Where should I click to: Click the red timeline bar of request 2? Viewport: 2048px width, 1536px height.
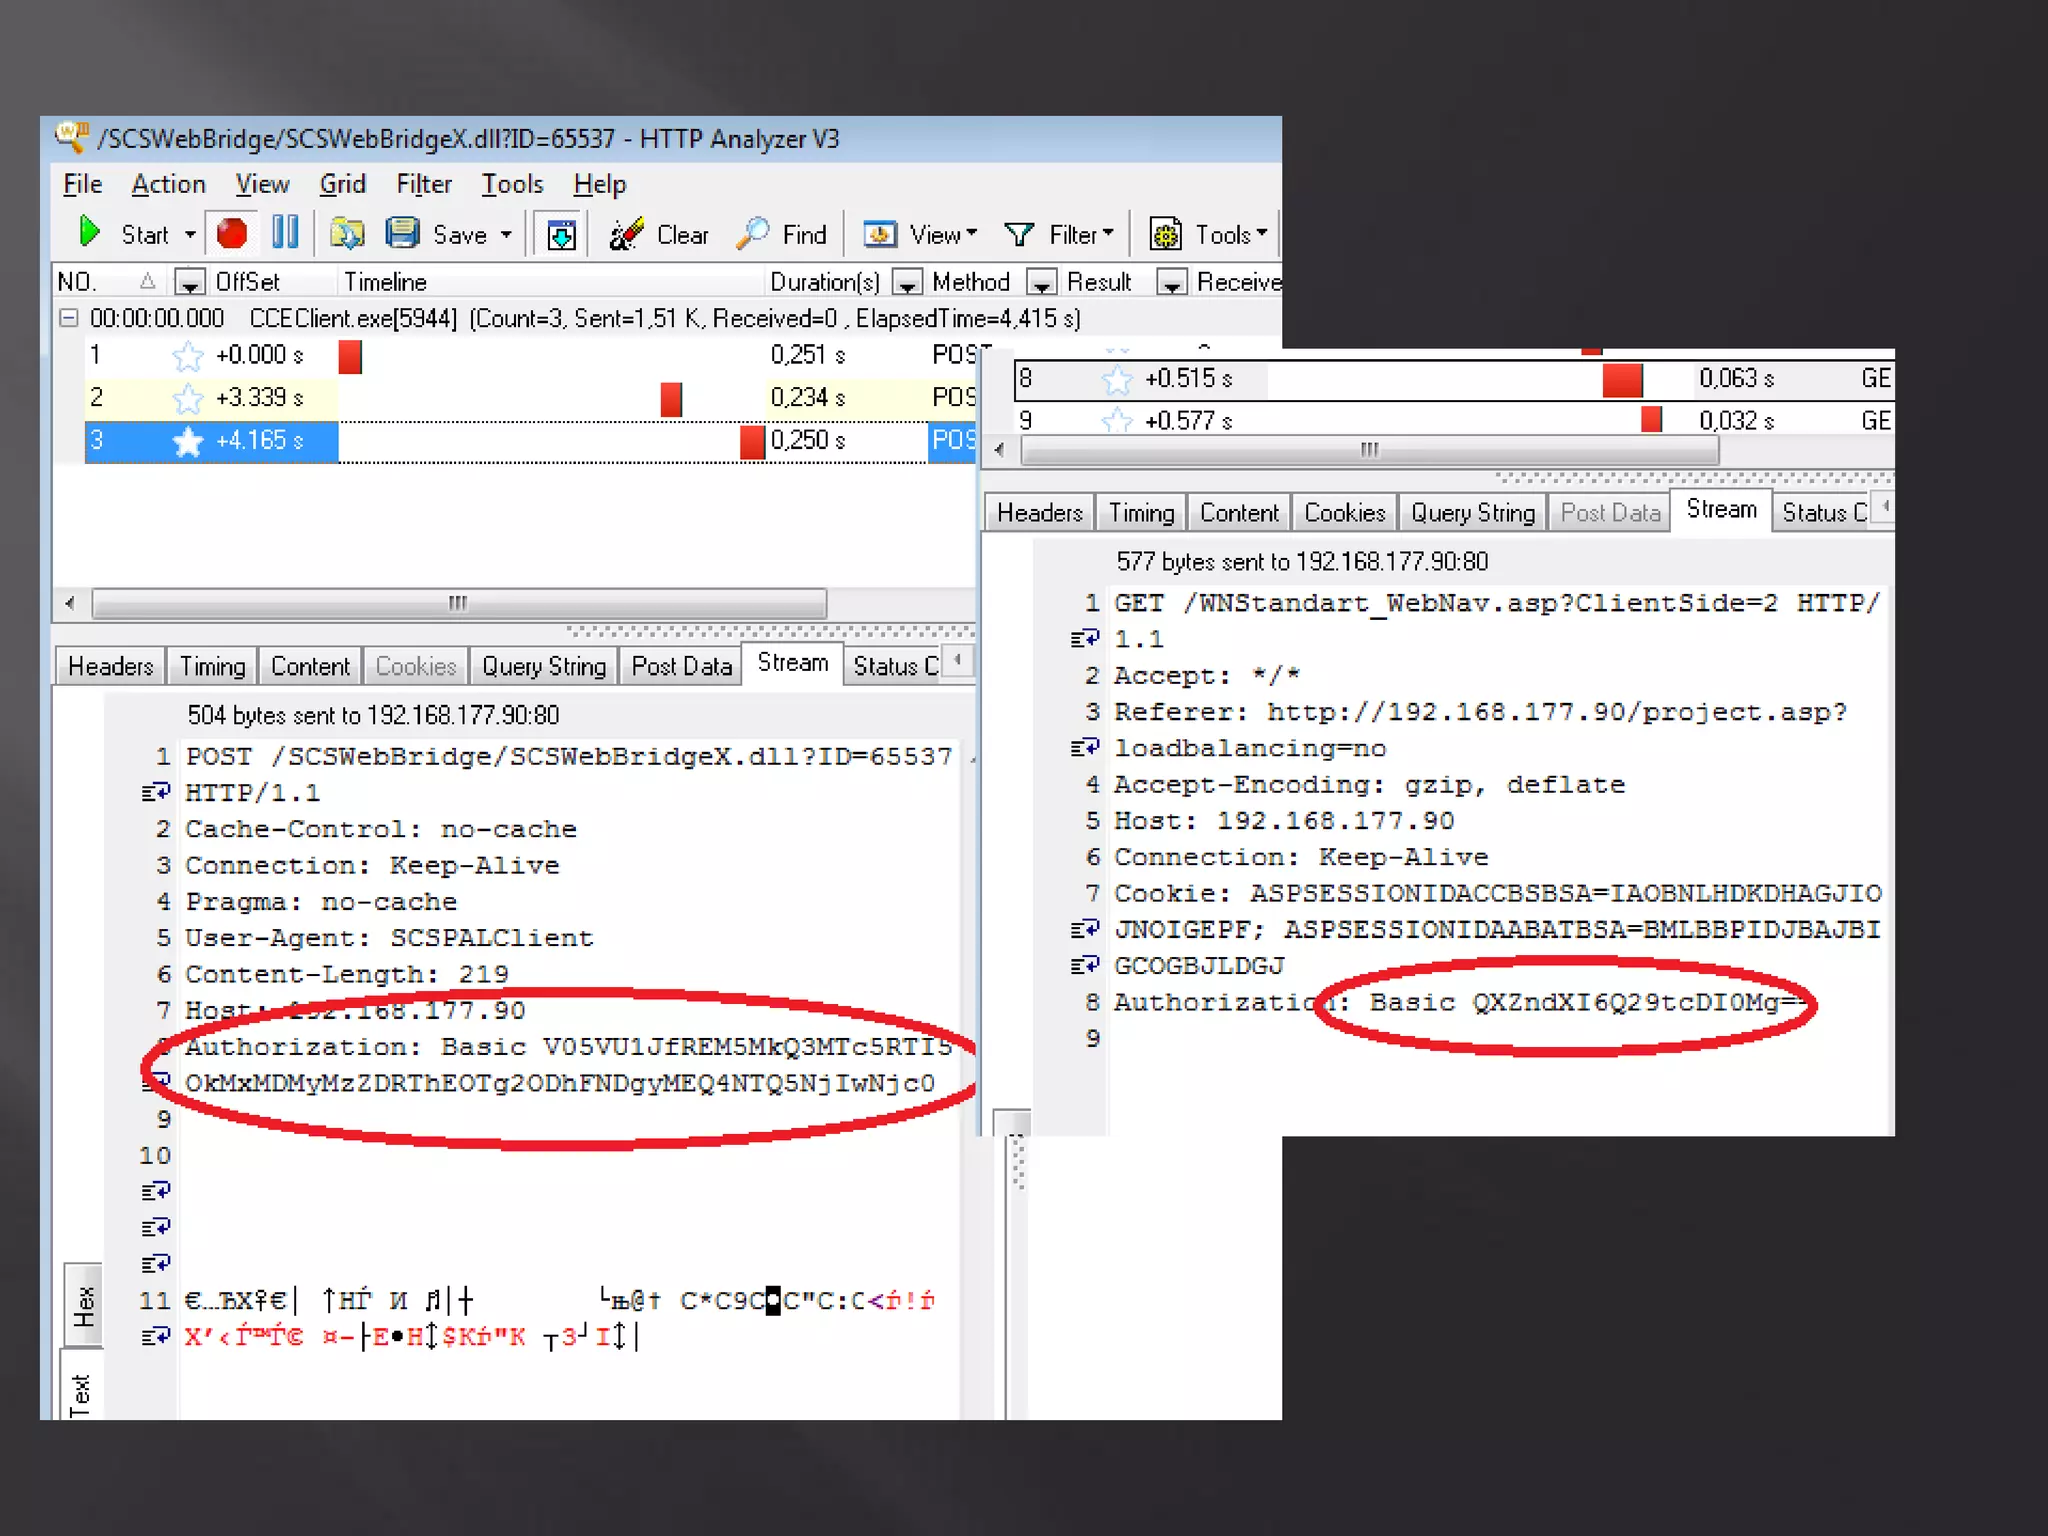671,399
